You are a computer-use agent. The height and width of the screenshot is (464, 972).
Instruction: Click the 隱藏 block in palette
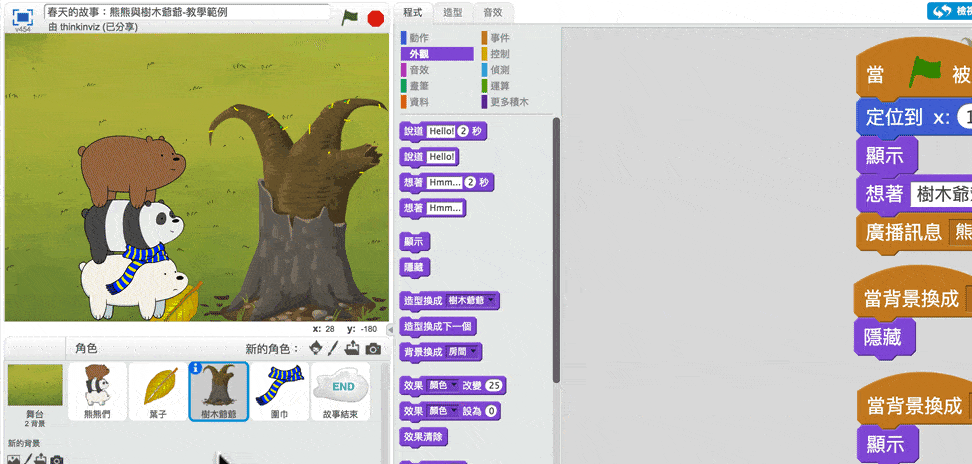click(414, 268)
